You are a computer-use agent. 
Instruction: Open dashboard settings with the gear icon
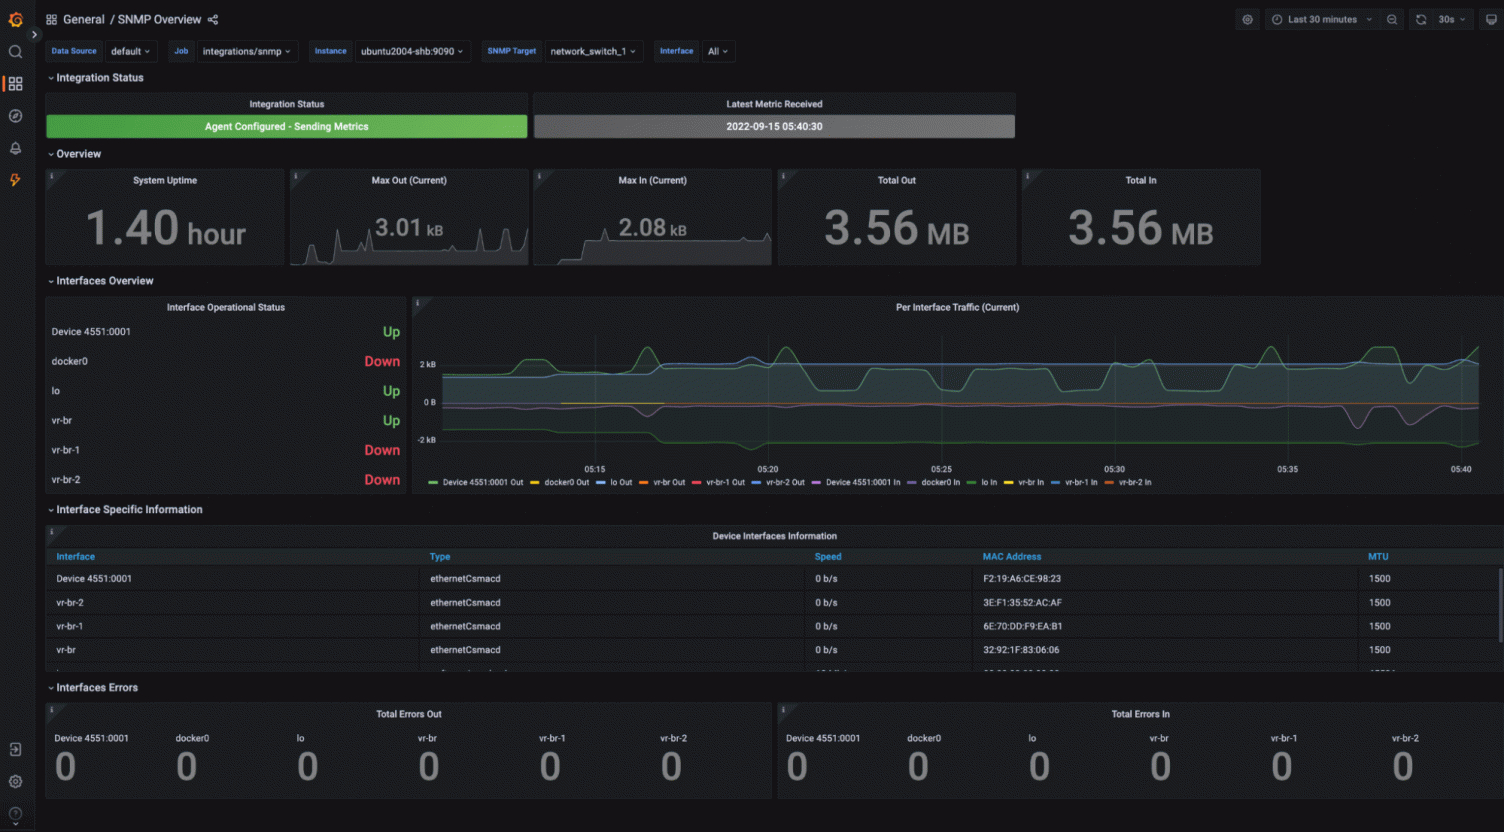1247,19
